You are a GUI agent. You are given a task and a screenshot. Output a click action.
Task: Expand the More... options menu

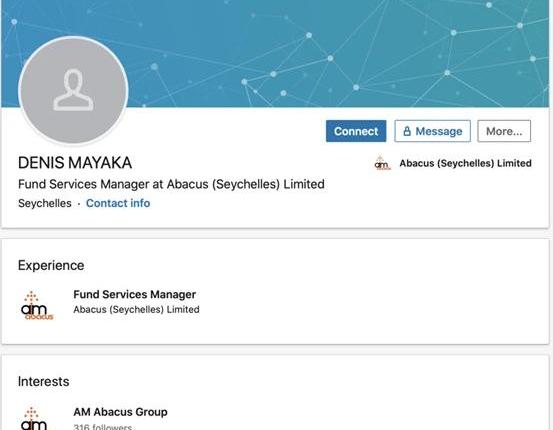click(x=504, y=131)
